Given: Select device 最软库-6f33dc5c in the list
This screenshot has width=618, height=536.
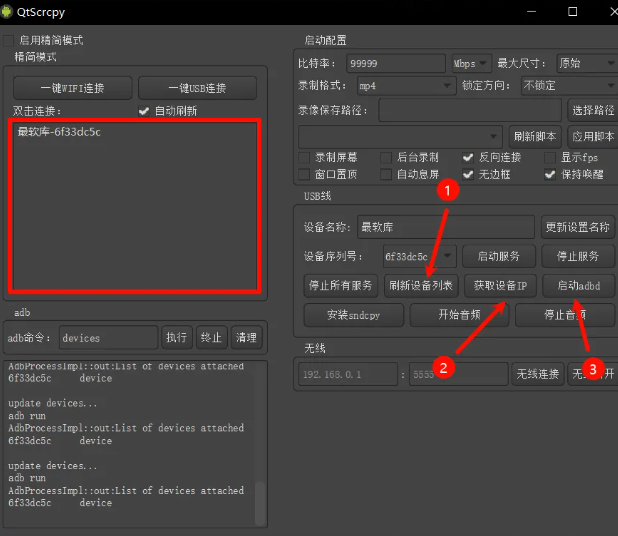Looking at the screenshot, I should pyautogui.click(x=59, y=132).
